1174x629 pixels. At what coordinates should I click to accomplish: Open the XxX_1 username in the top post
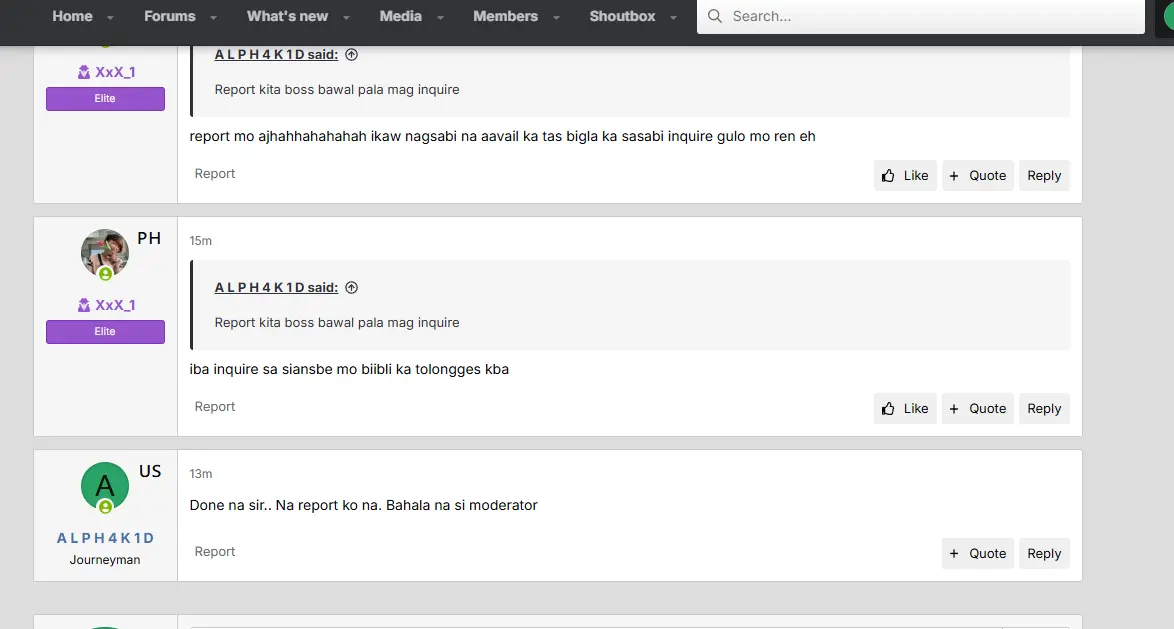tap(115, 72)
